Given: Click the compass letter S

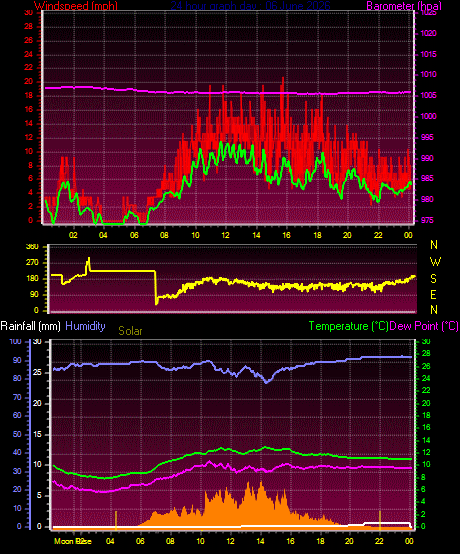Looking at the screenshot, I should click(434, 279).
